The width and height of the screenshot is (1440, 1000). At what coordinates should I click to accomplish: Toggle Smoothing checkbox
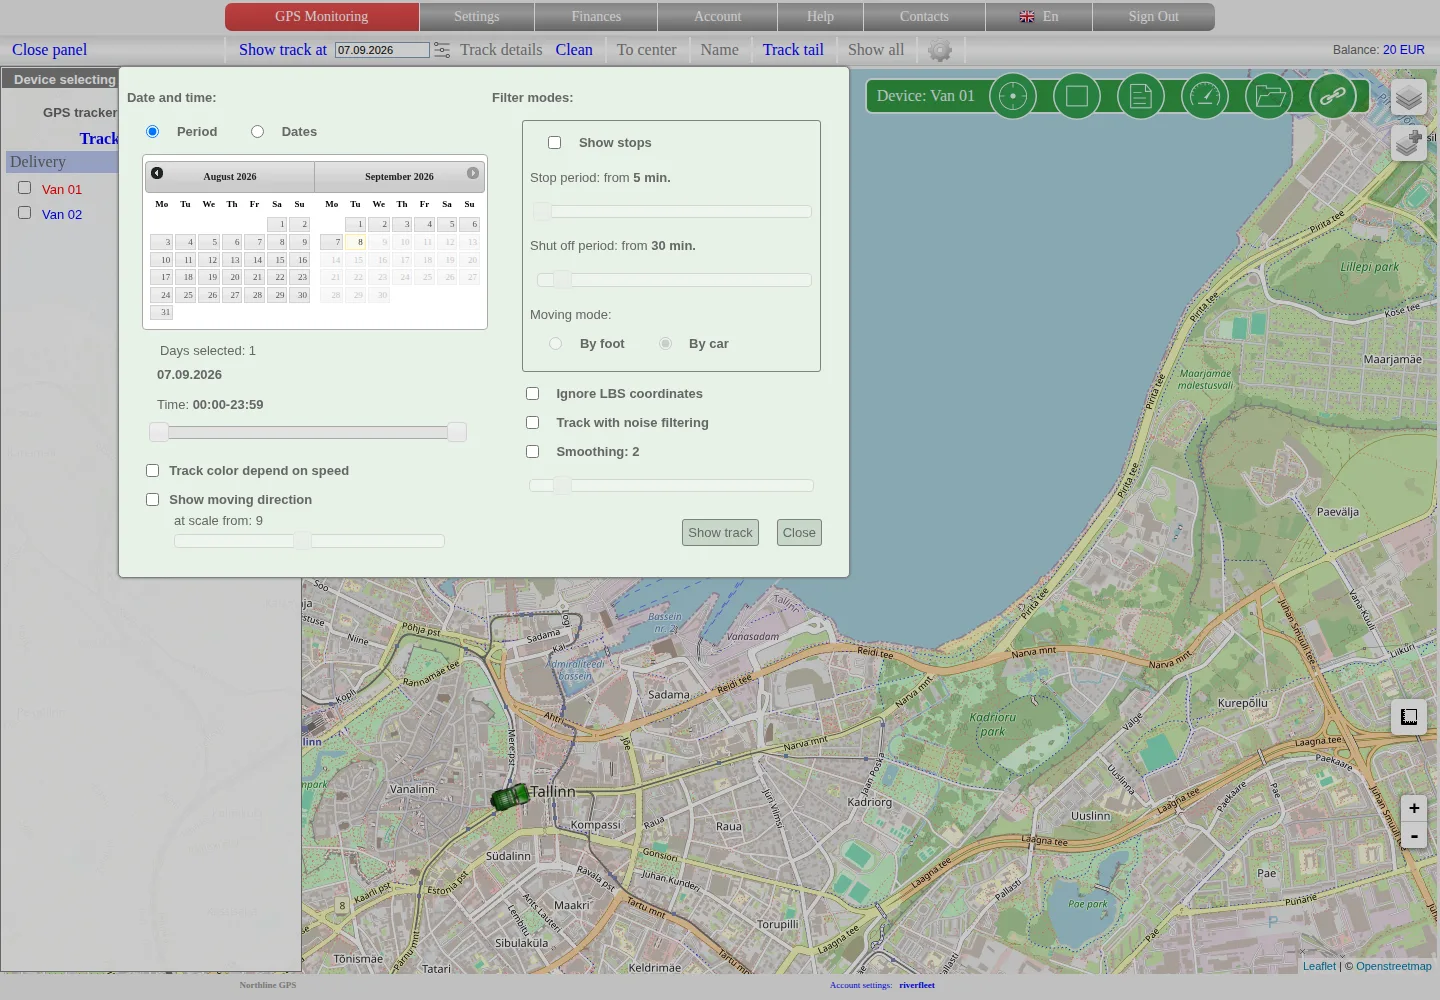(x=533, y=451)
